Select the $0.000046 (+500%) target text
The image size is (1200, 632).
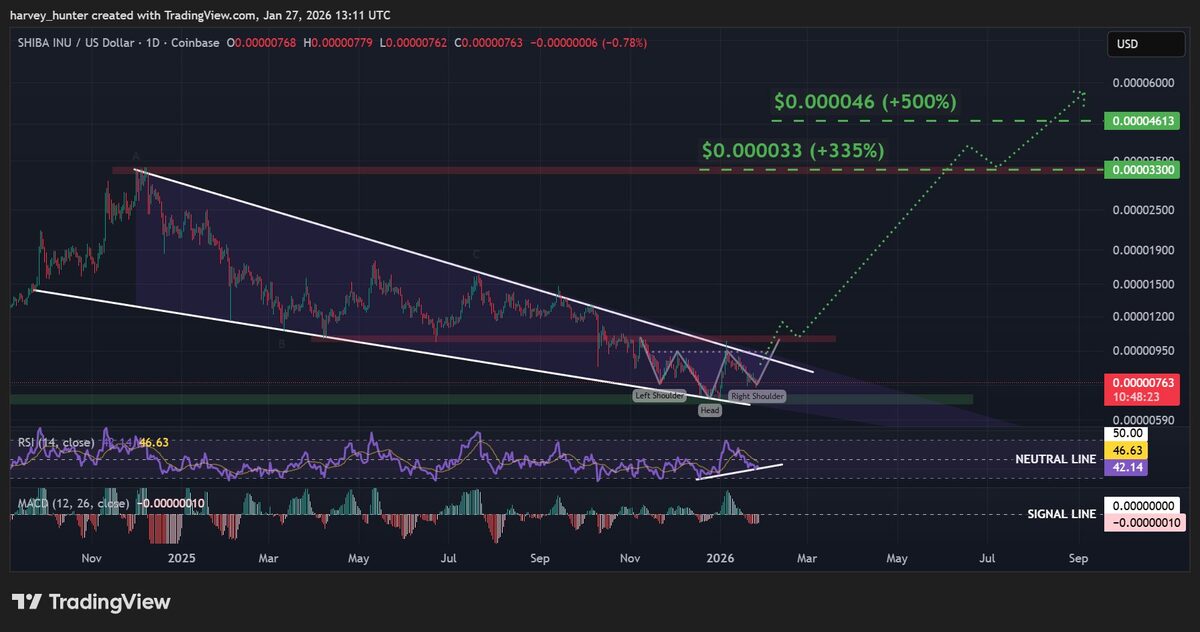click(865, 102)
